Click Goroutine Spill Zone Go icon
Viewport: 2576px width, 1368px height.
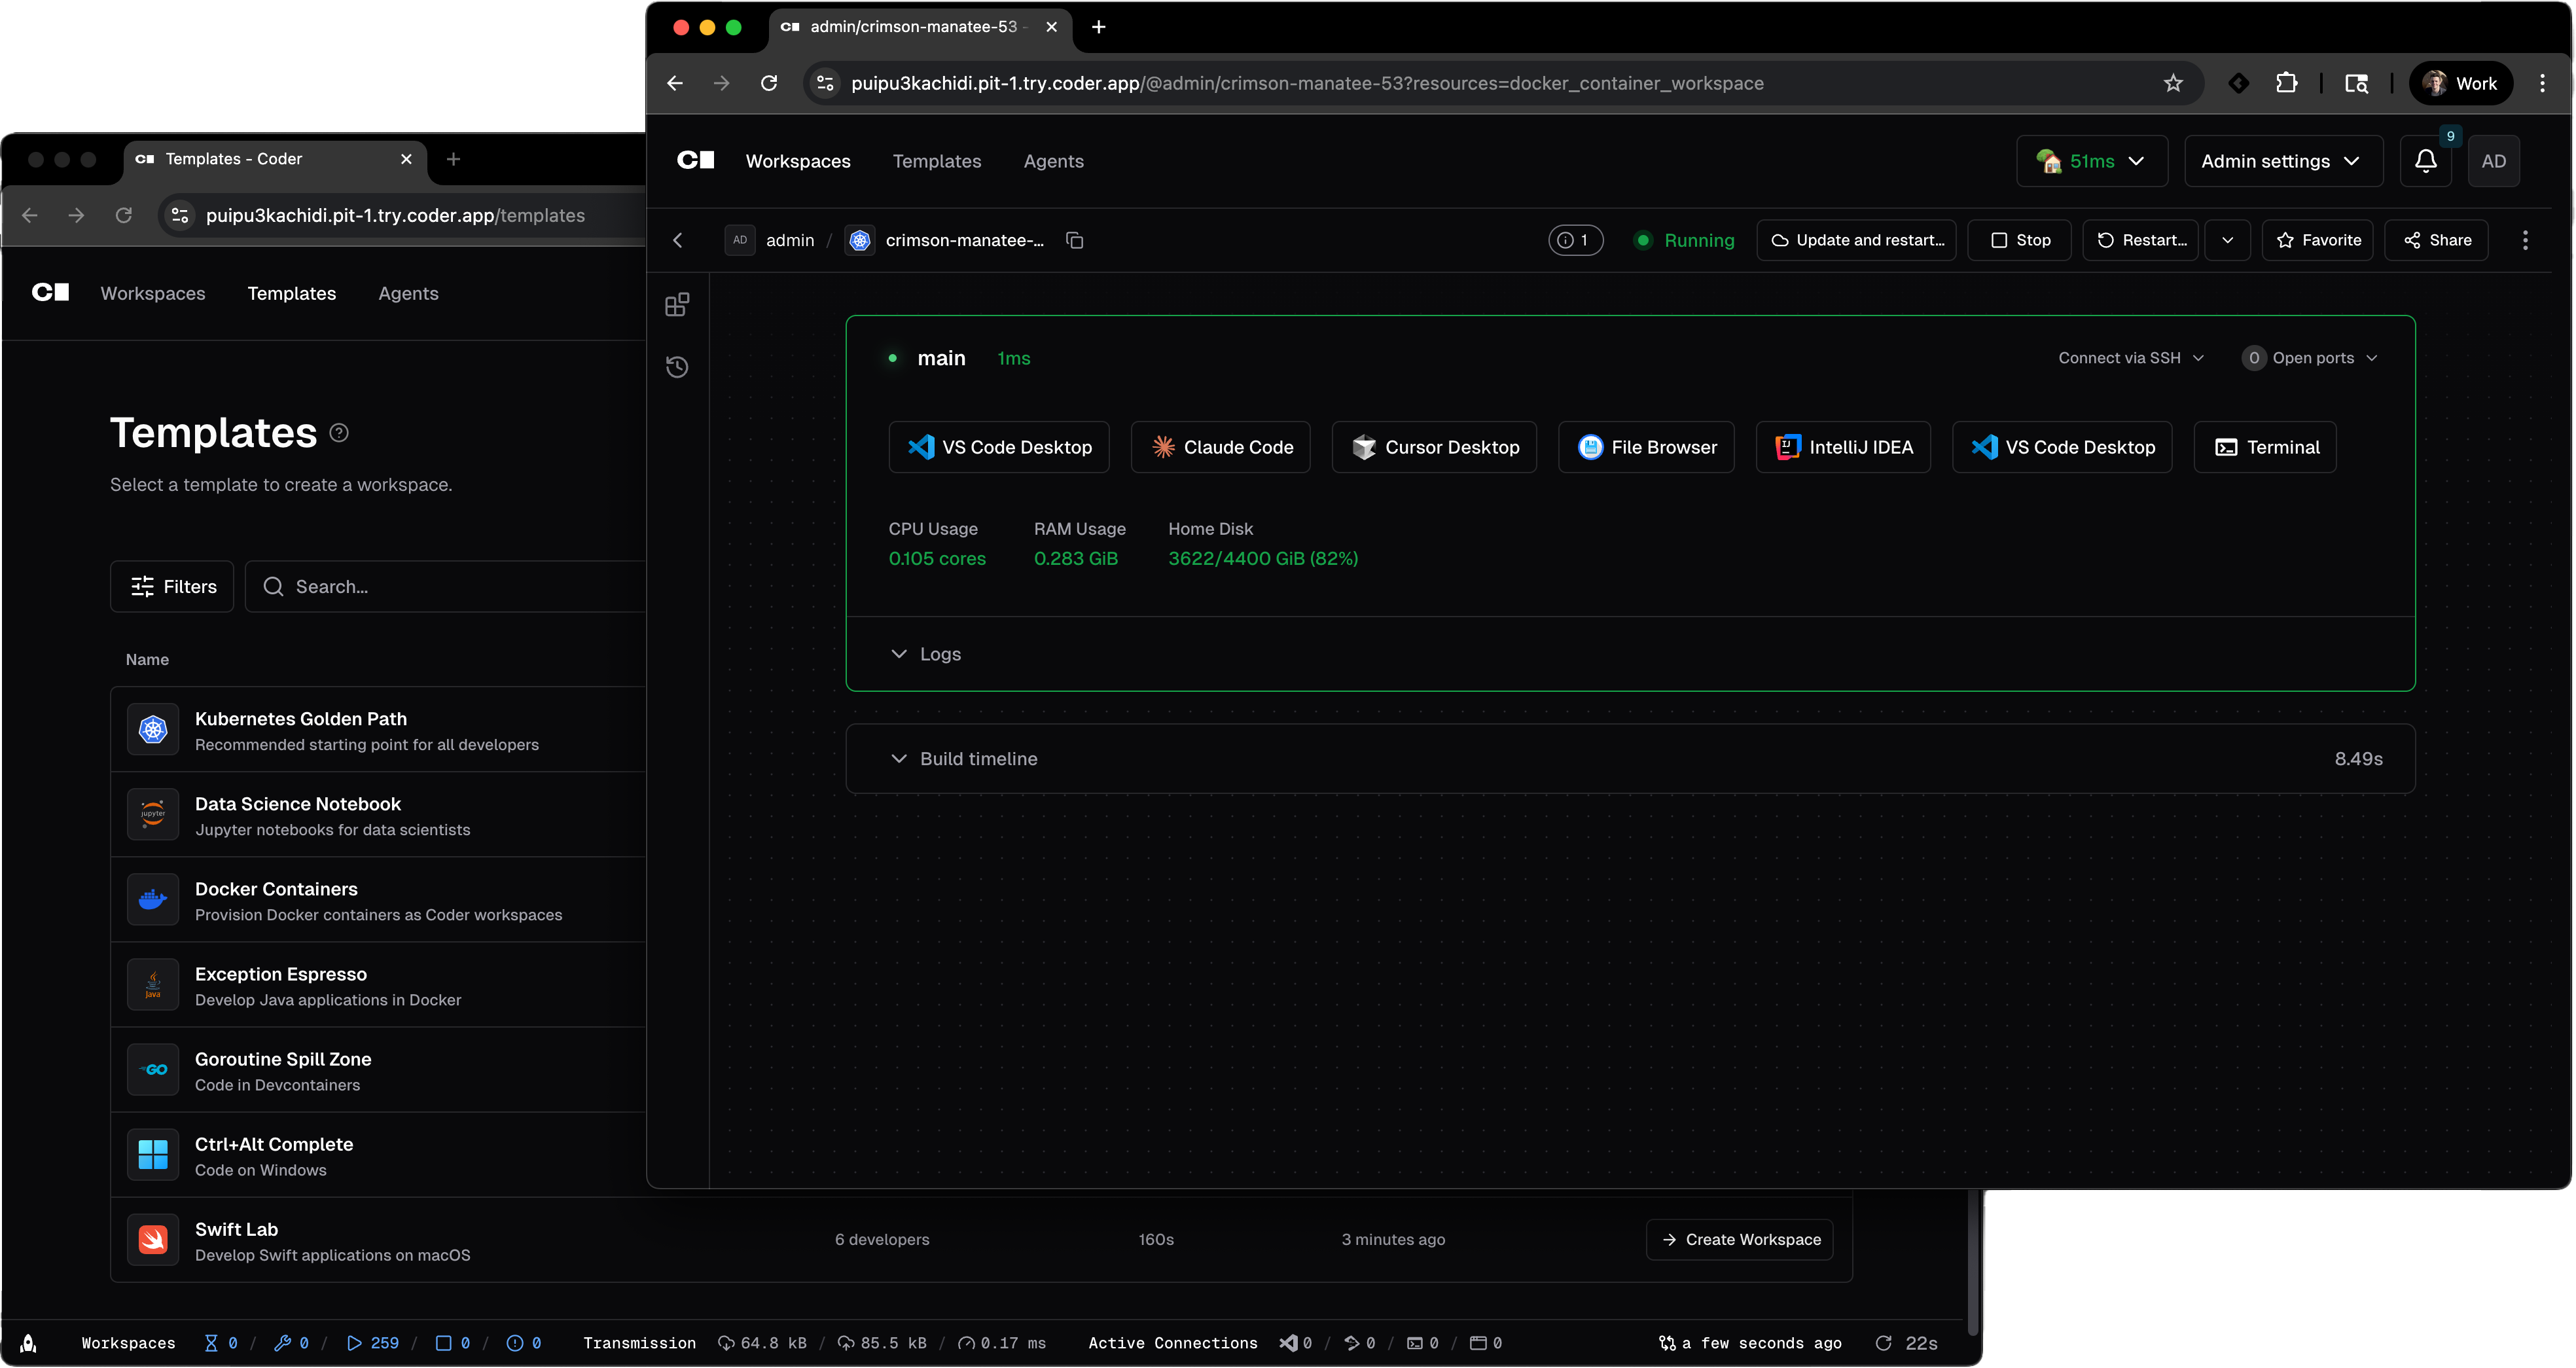(x=152, y=1070)
